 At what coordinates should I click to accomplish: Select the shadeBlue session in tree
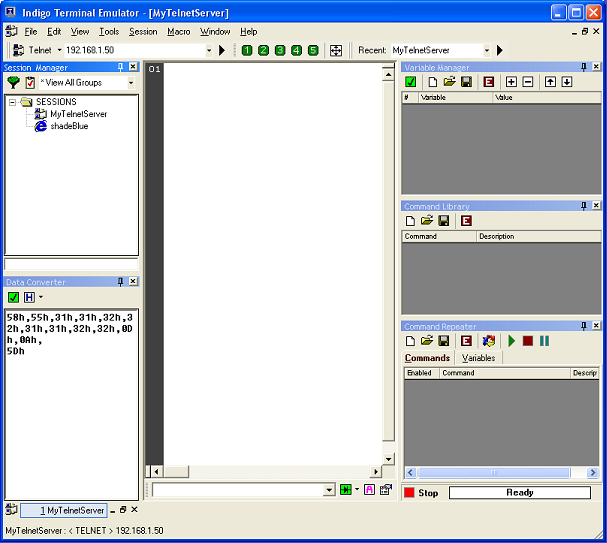(x=69, y=126)
